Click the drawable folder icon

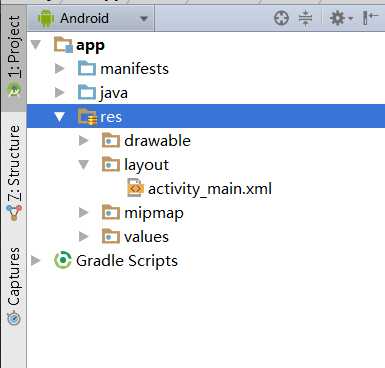click(111, 140)
